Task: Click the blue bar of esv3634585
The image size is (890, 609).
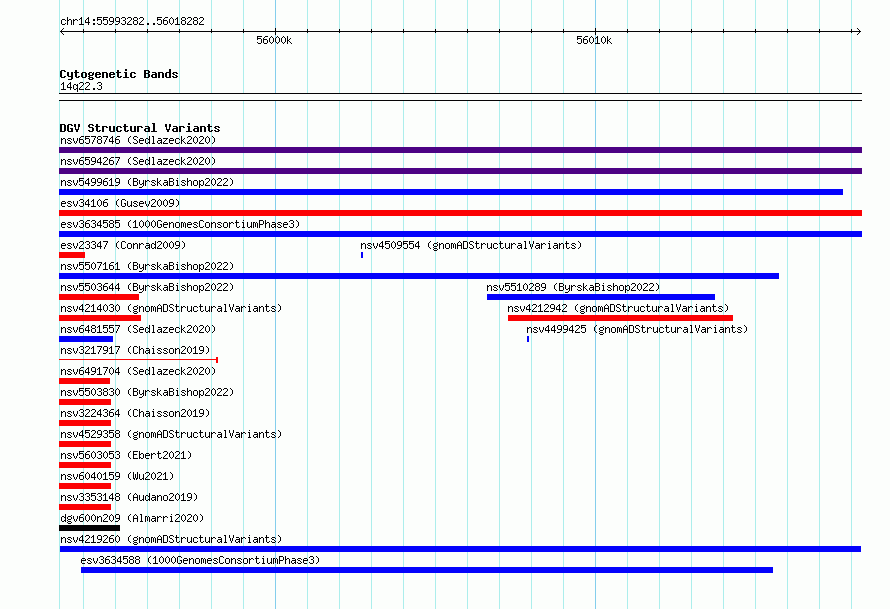Action: tap(460, 234)
